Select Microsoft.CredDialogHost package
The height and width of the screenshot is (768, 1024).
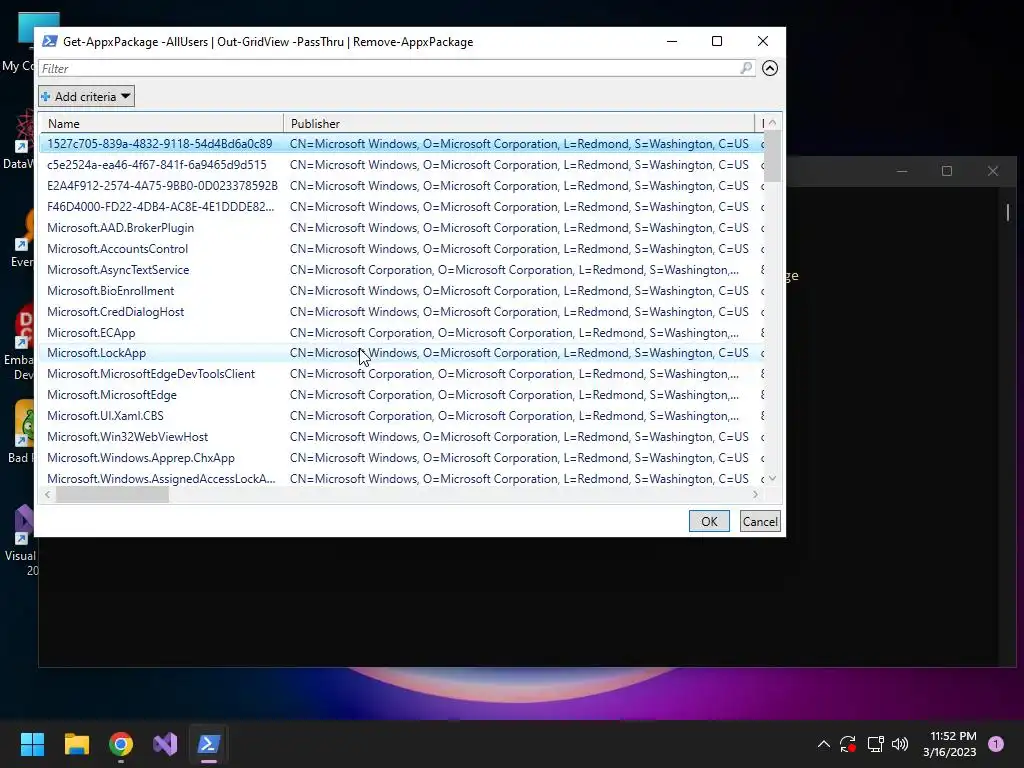(402, 312)
